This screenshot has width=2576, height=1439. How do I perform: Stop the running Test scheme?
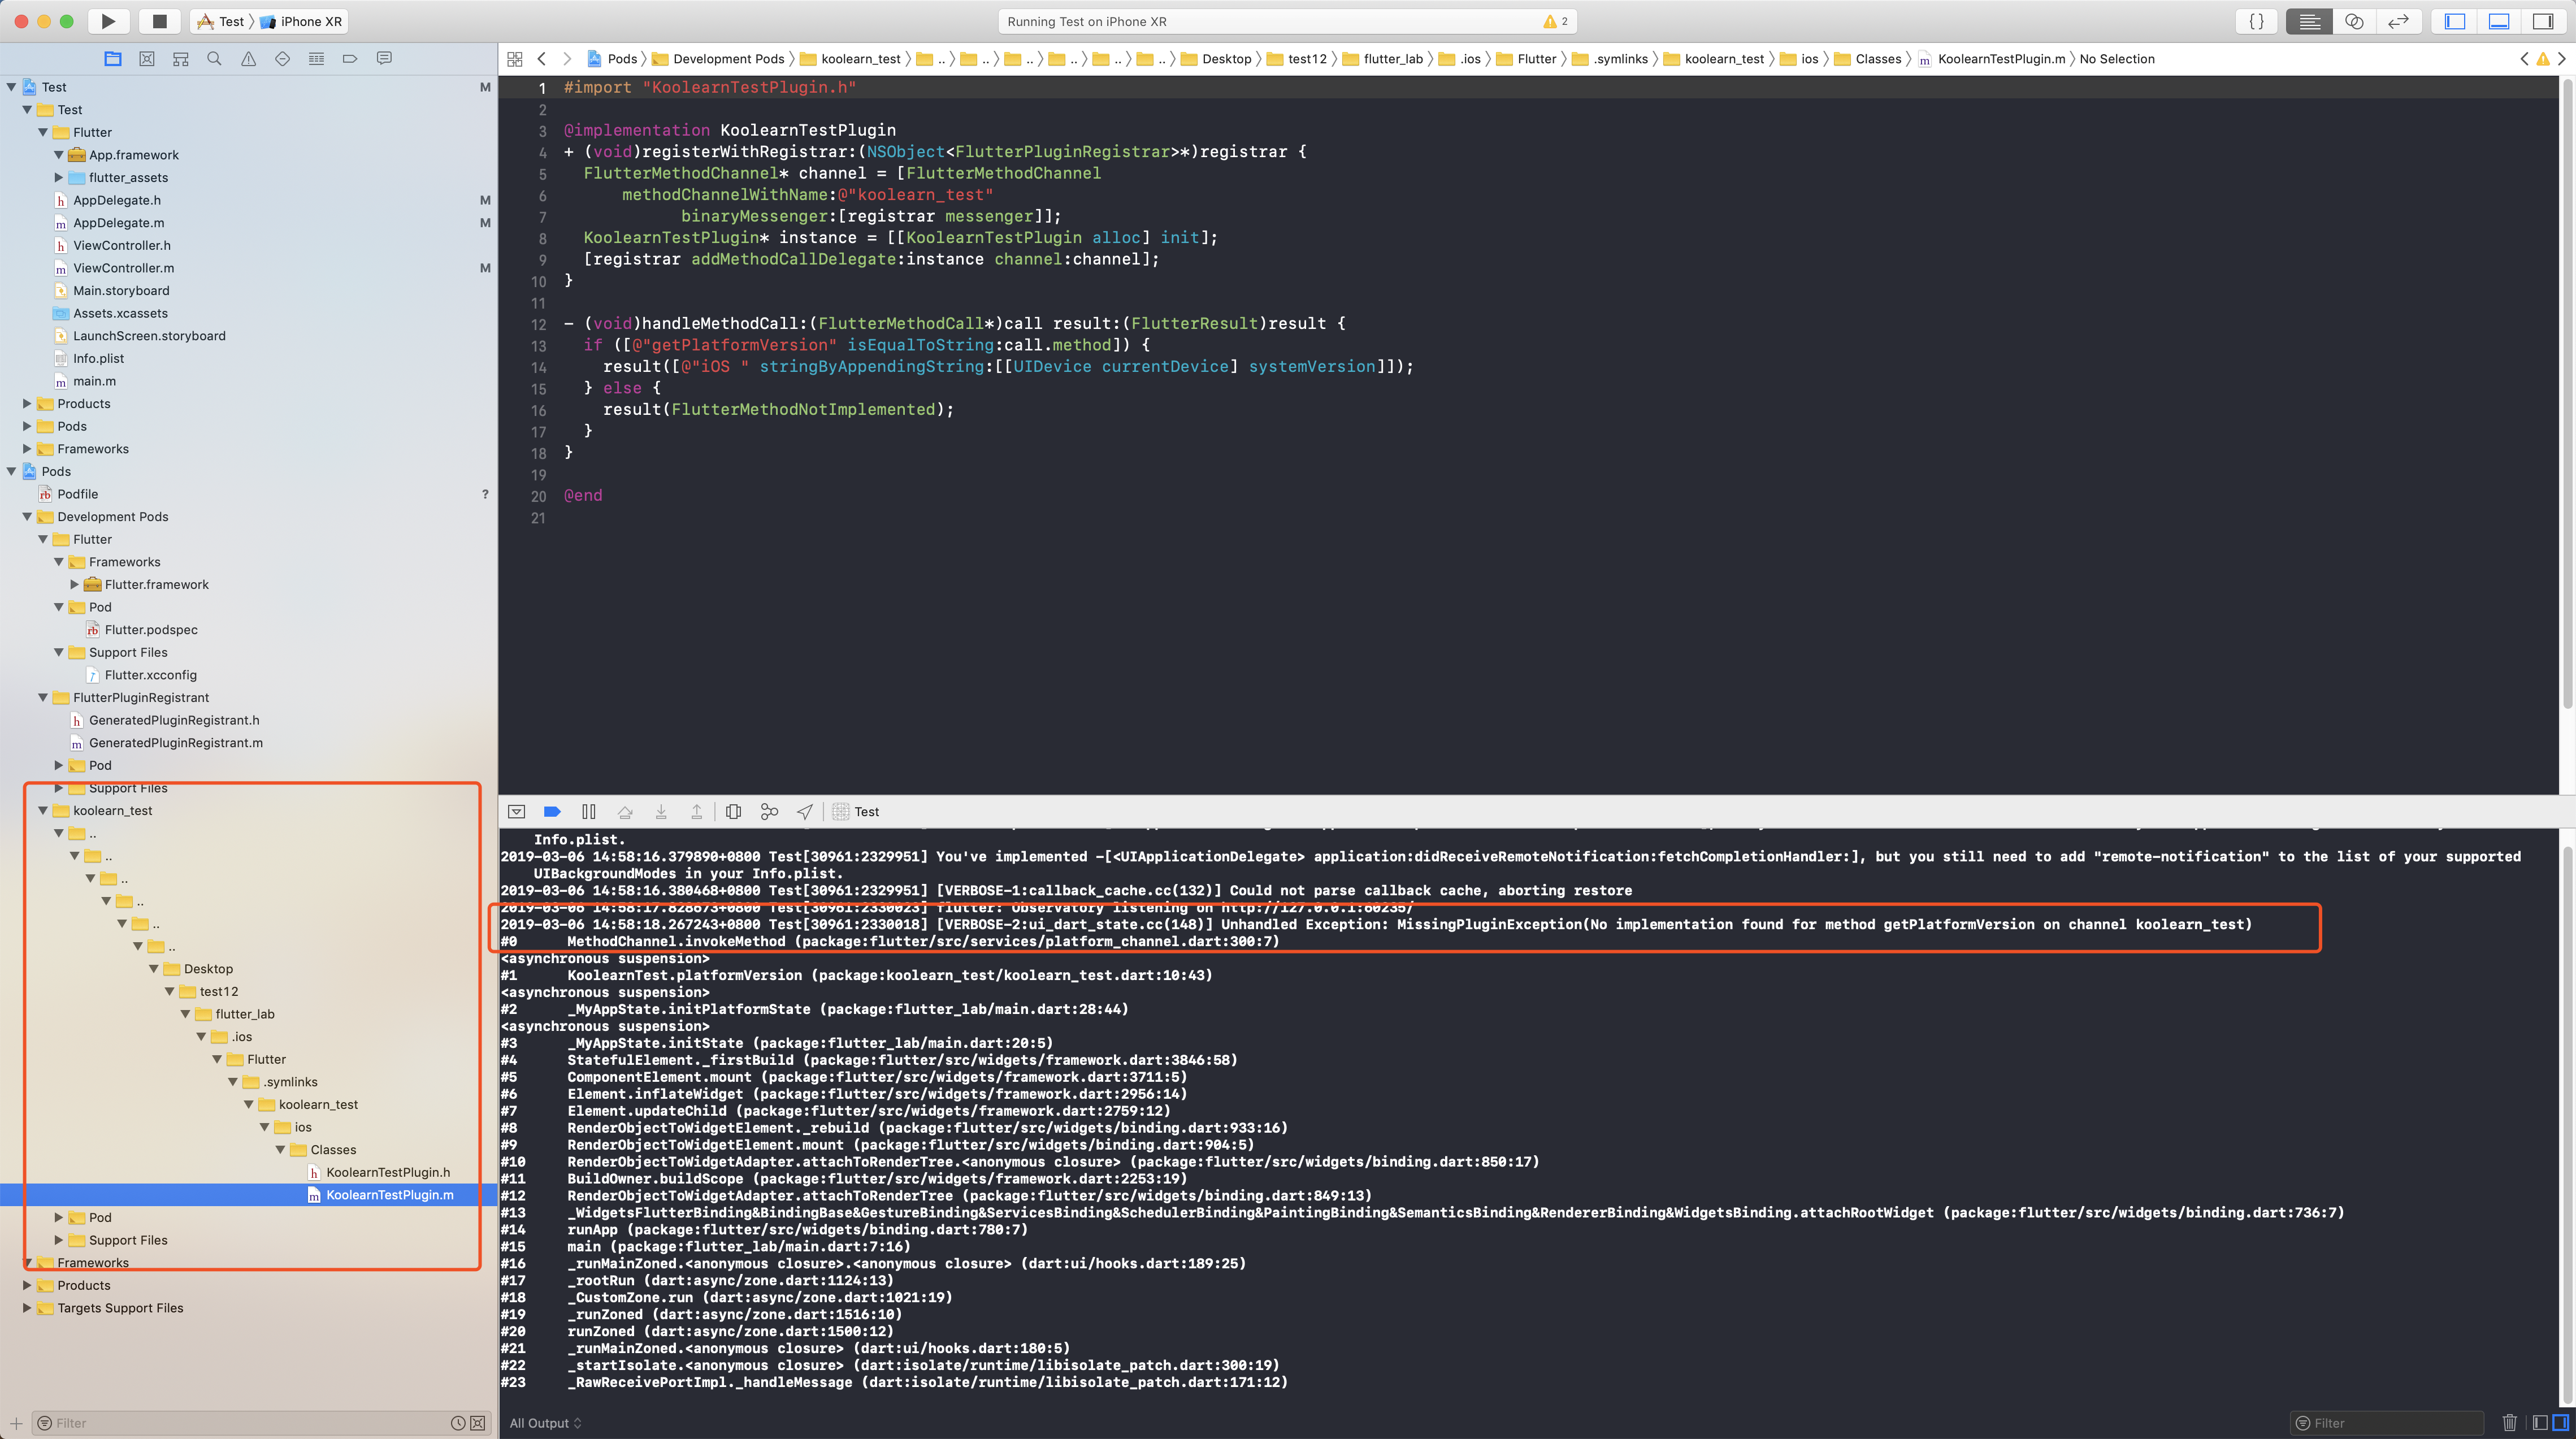[x=159, y=21]
